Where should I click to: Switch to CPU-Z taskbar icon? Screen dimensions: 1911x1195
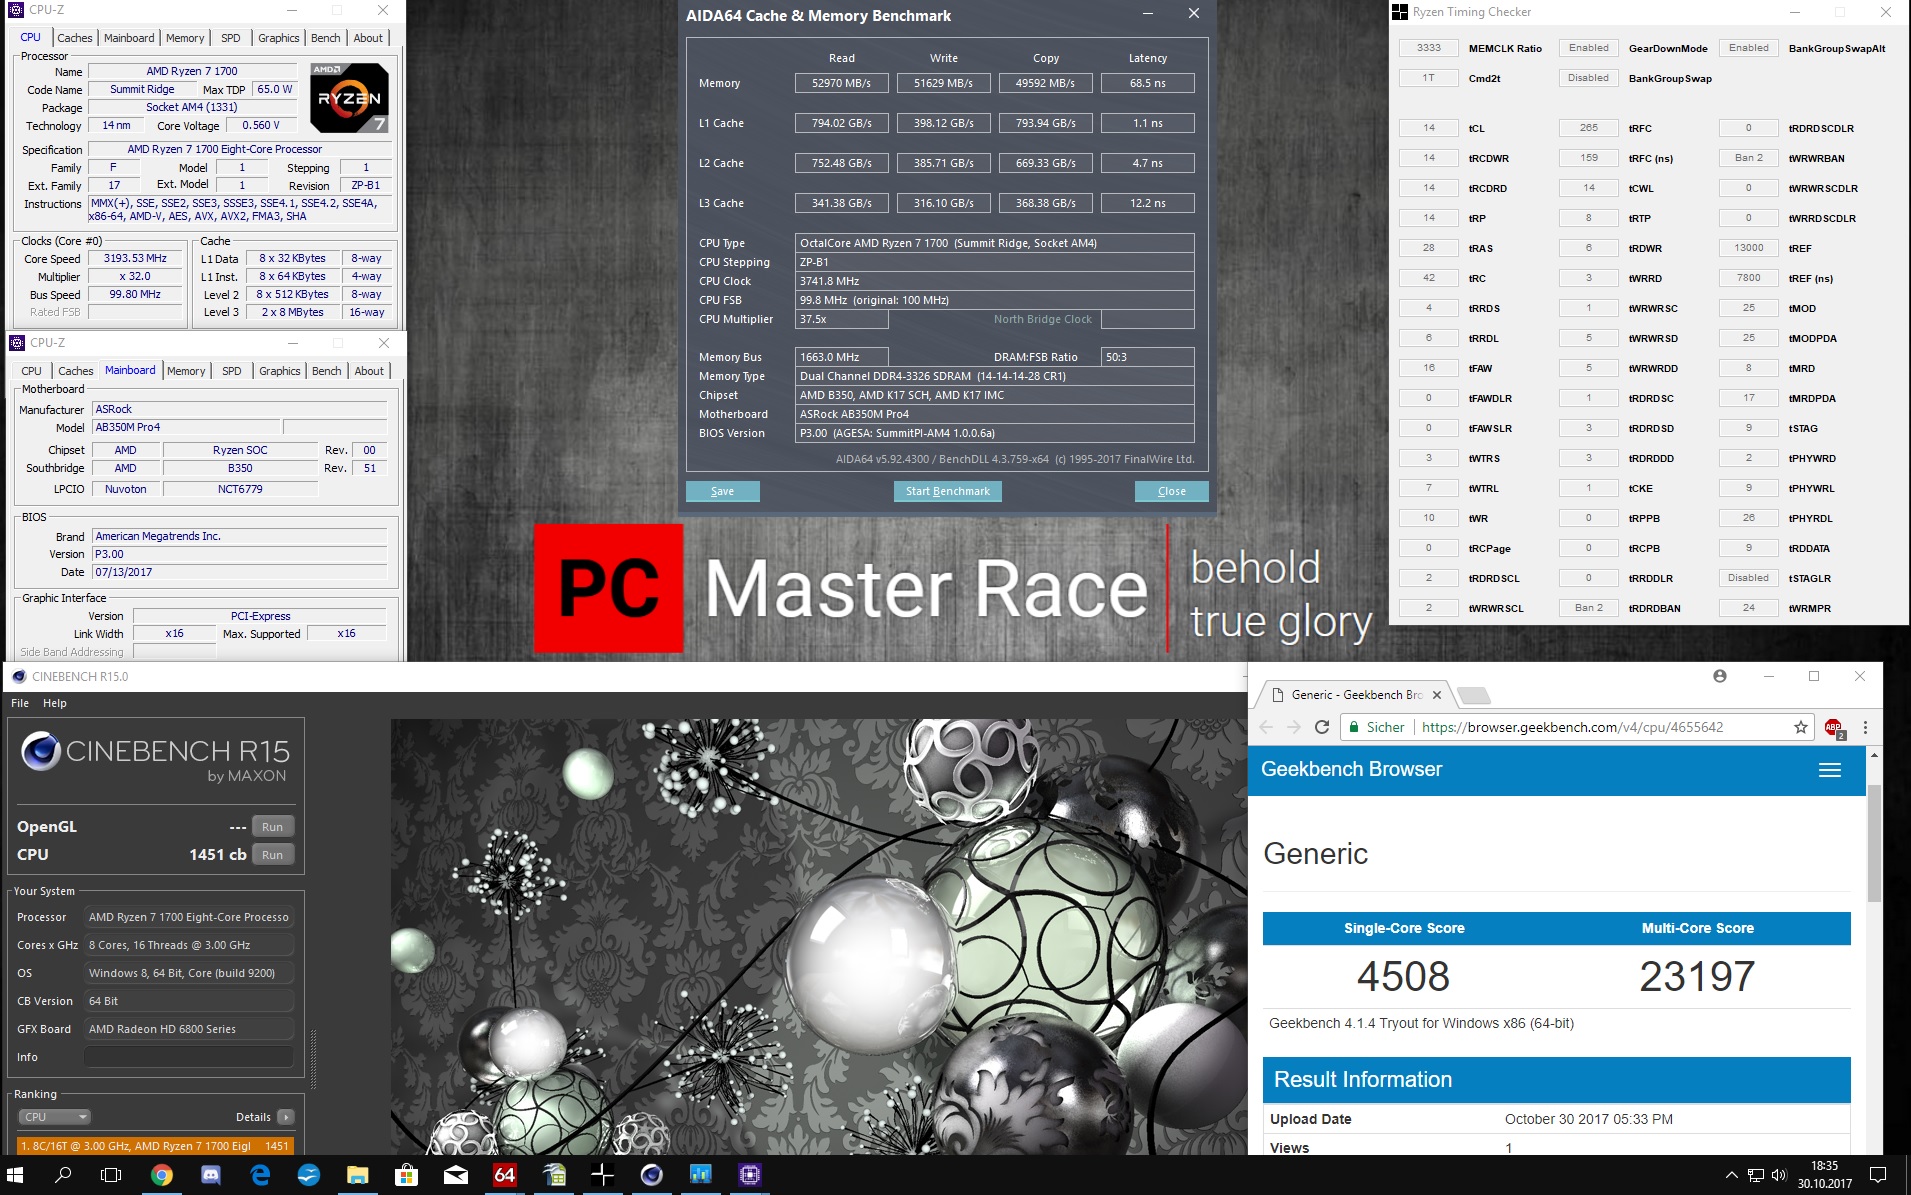point(749,1175)
